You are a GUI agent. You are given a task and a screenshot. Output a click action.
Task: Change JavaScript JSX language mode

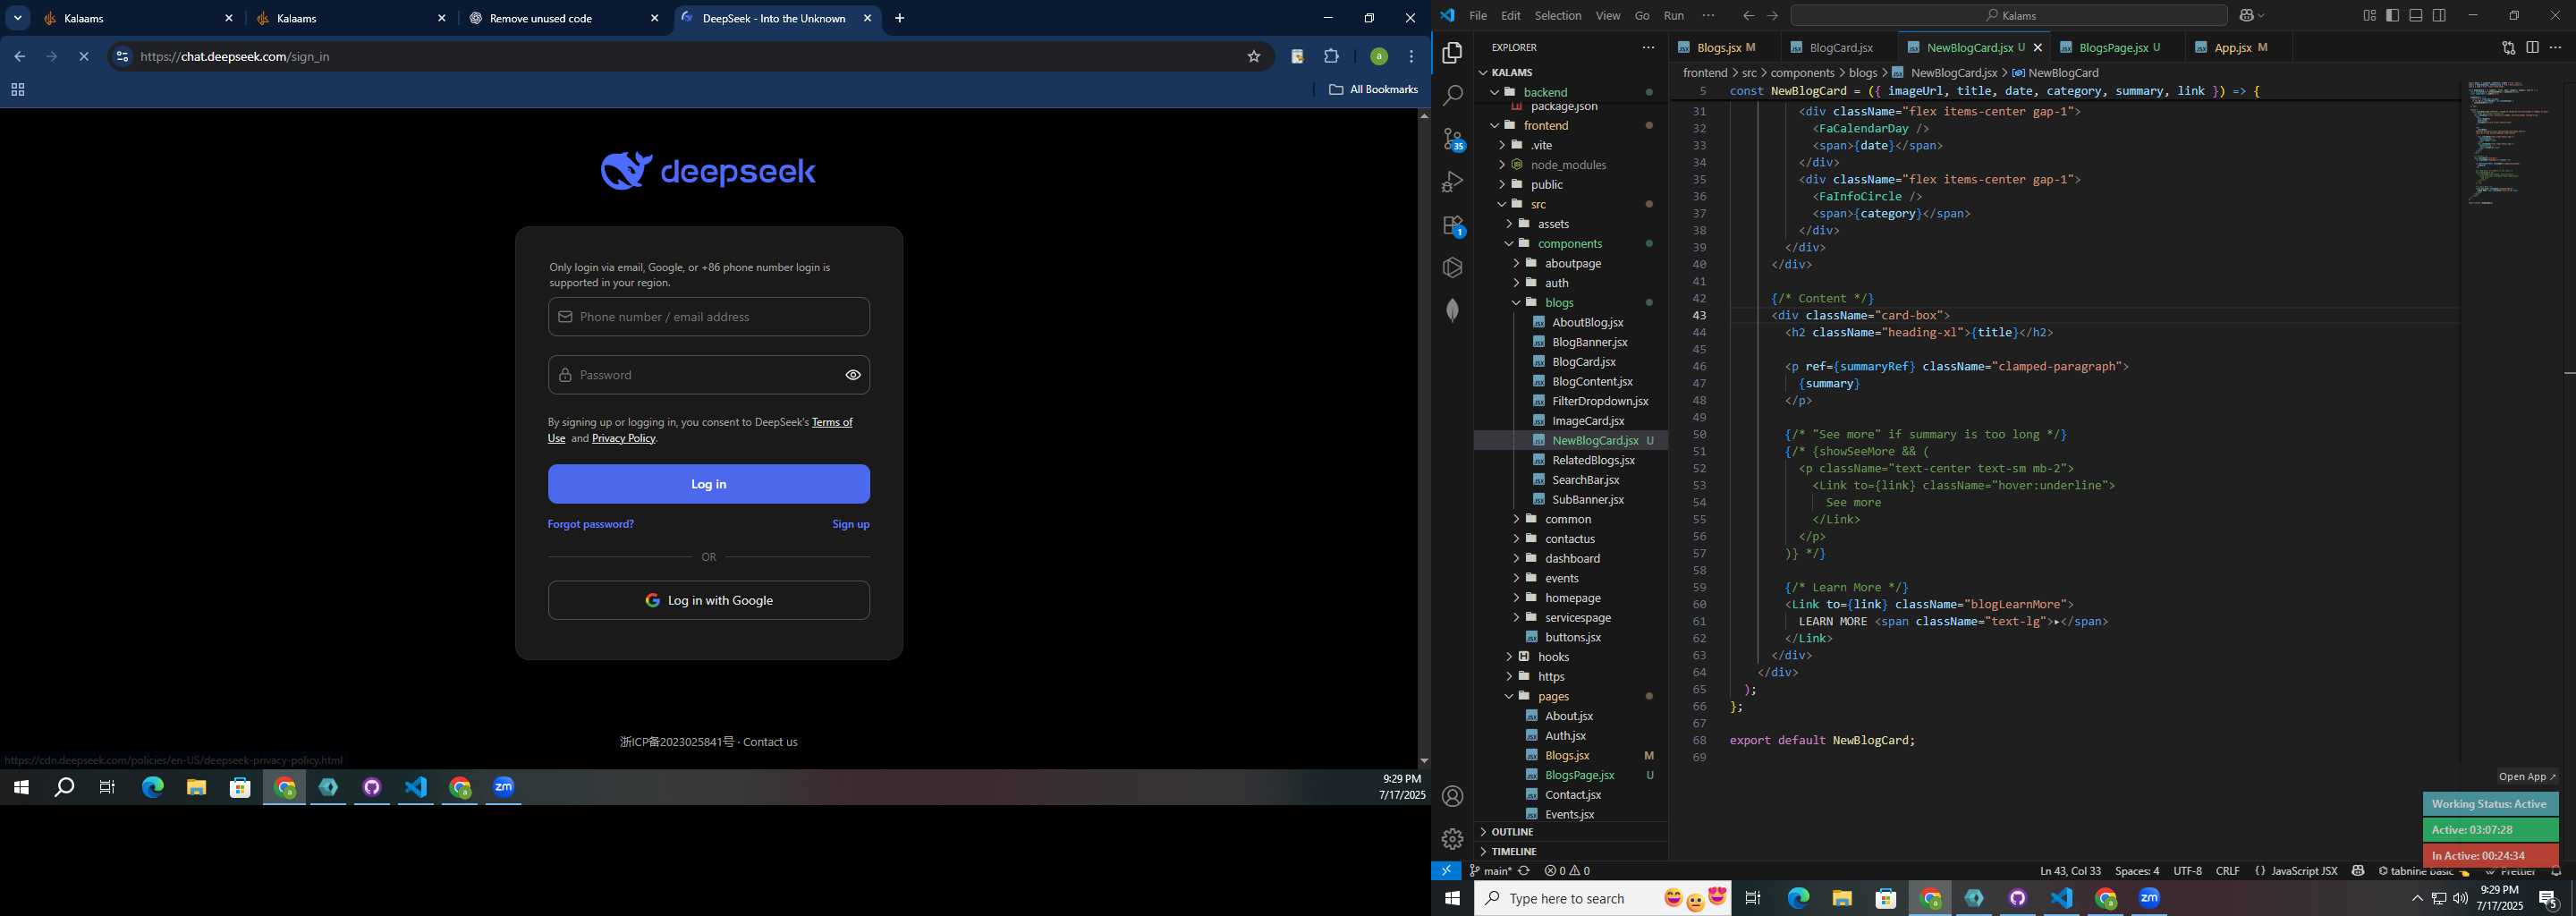click(2303, 871)
